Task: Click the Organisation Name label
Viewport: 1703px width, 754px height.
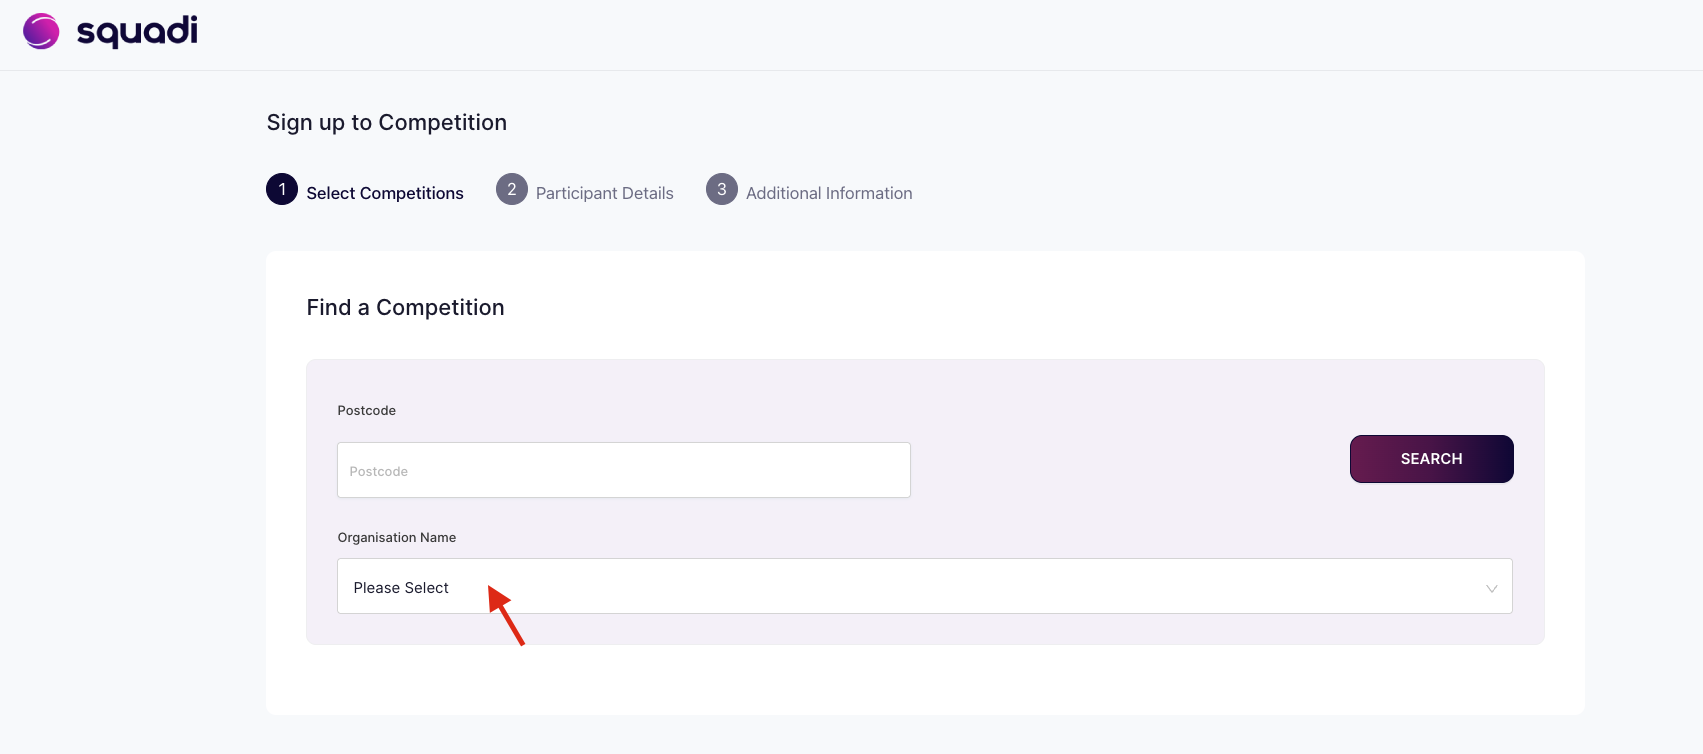Action: click(396, 537)
